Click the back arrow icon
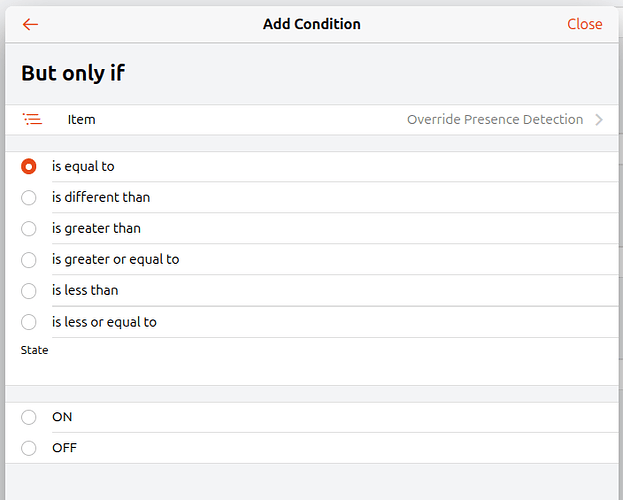Viewport: 623px width, 500px height. [31, 24]
